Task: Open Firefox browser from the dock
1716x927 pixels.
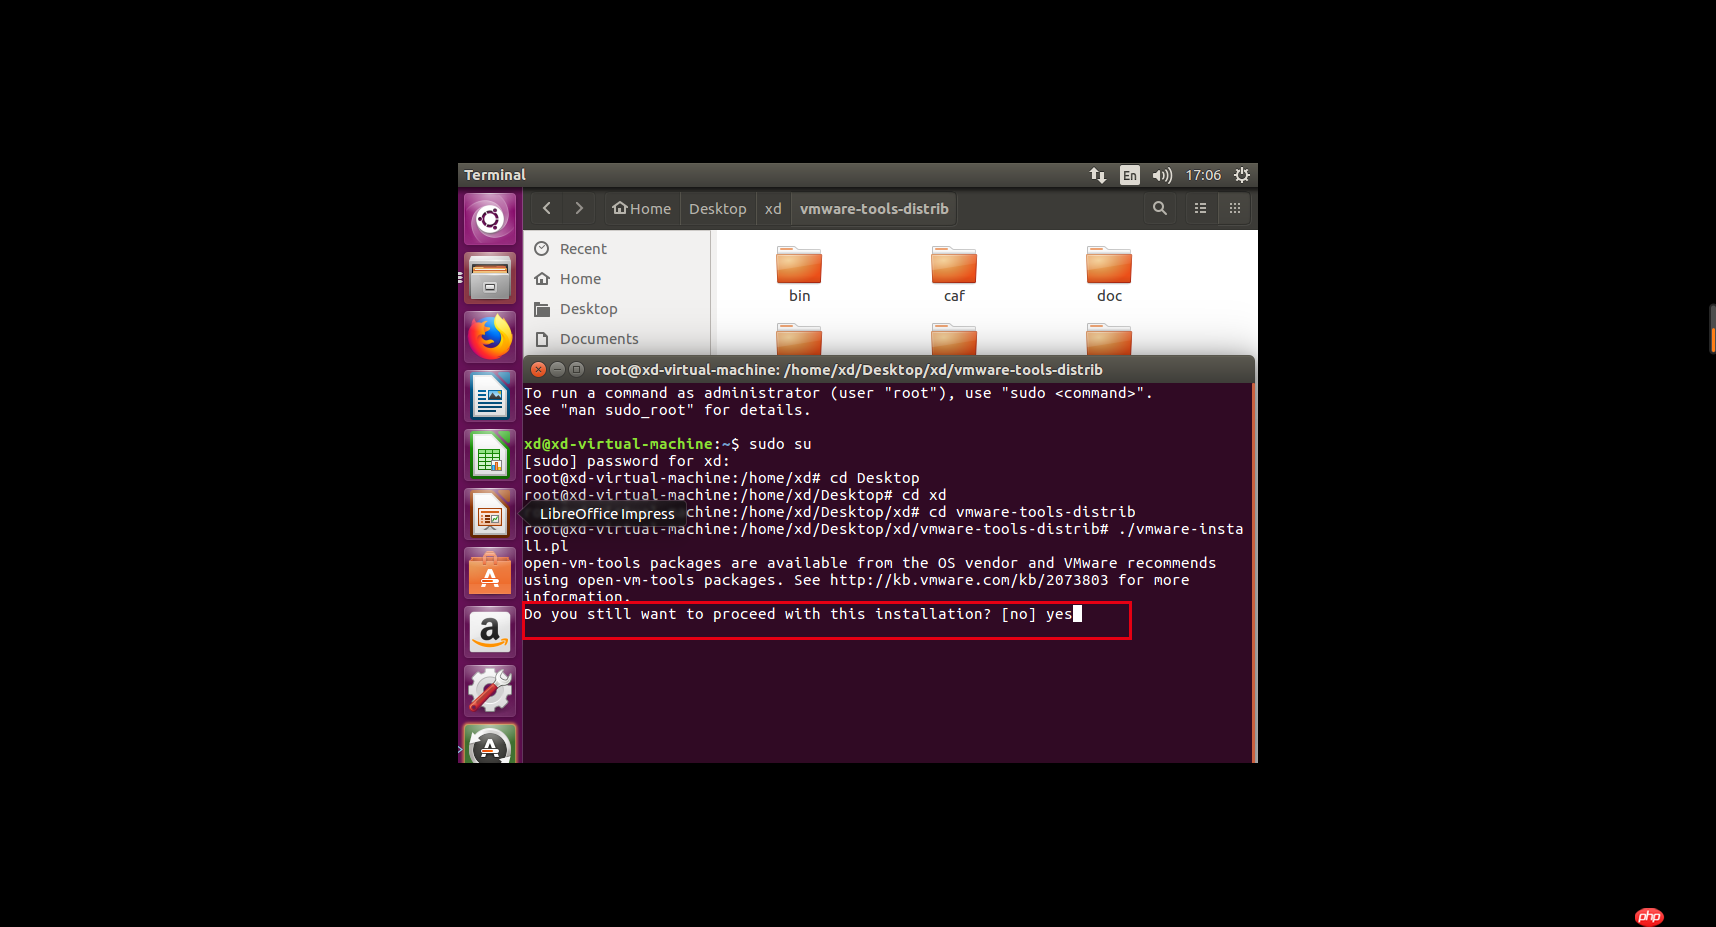Action: point(489,337)
